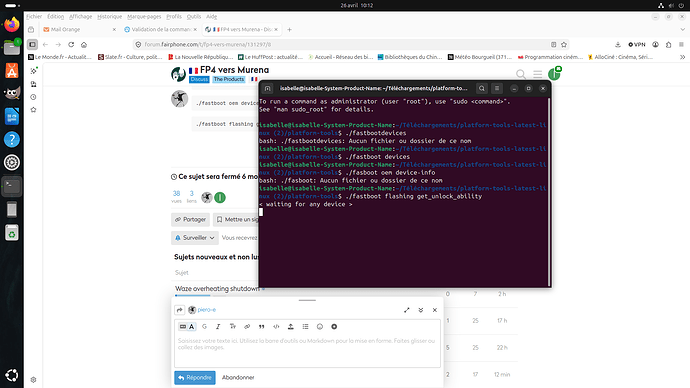Open the Le Monde.fr bookmark

click(x=60, y=57)
